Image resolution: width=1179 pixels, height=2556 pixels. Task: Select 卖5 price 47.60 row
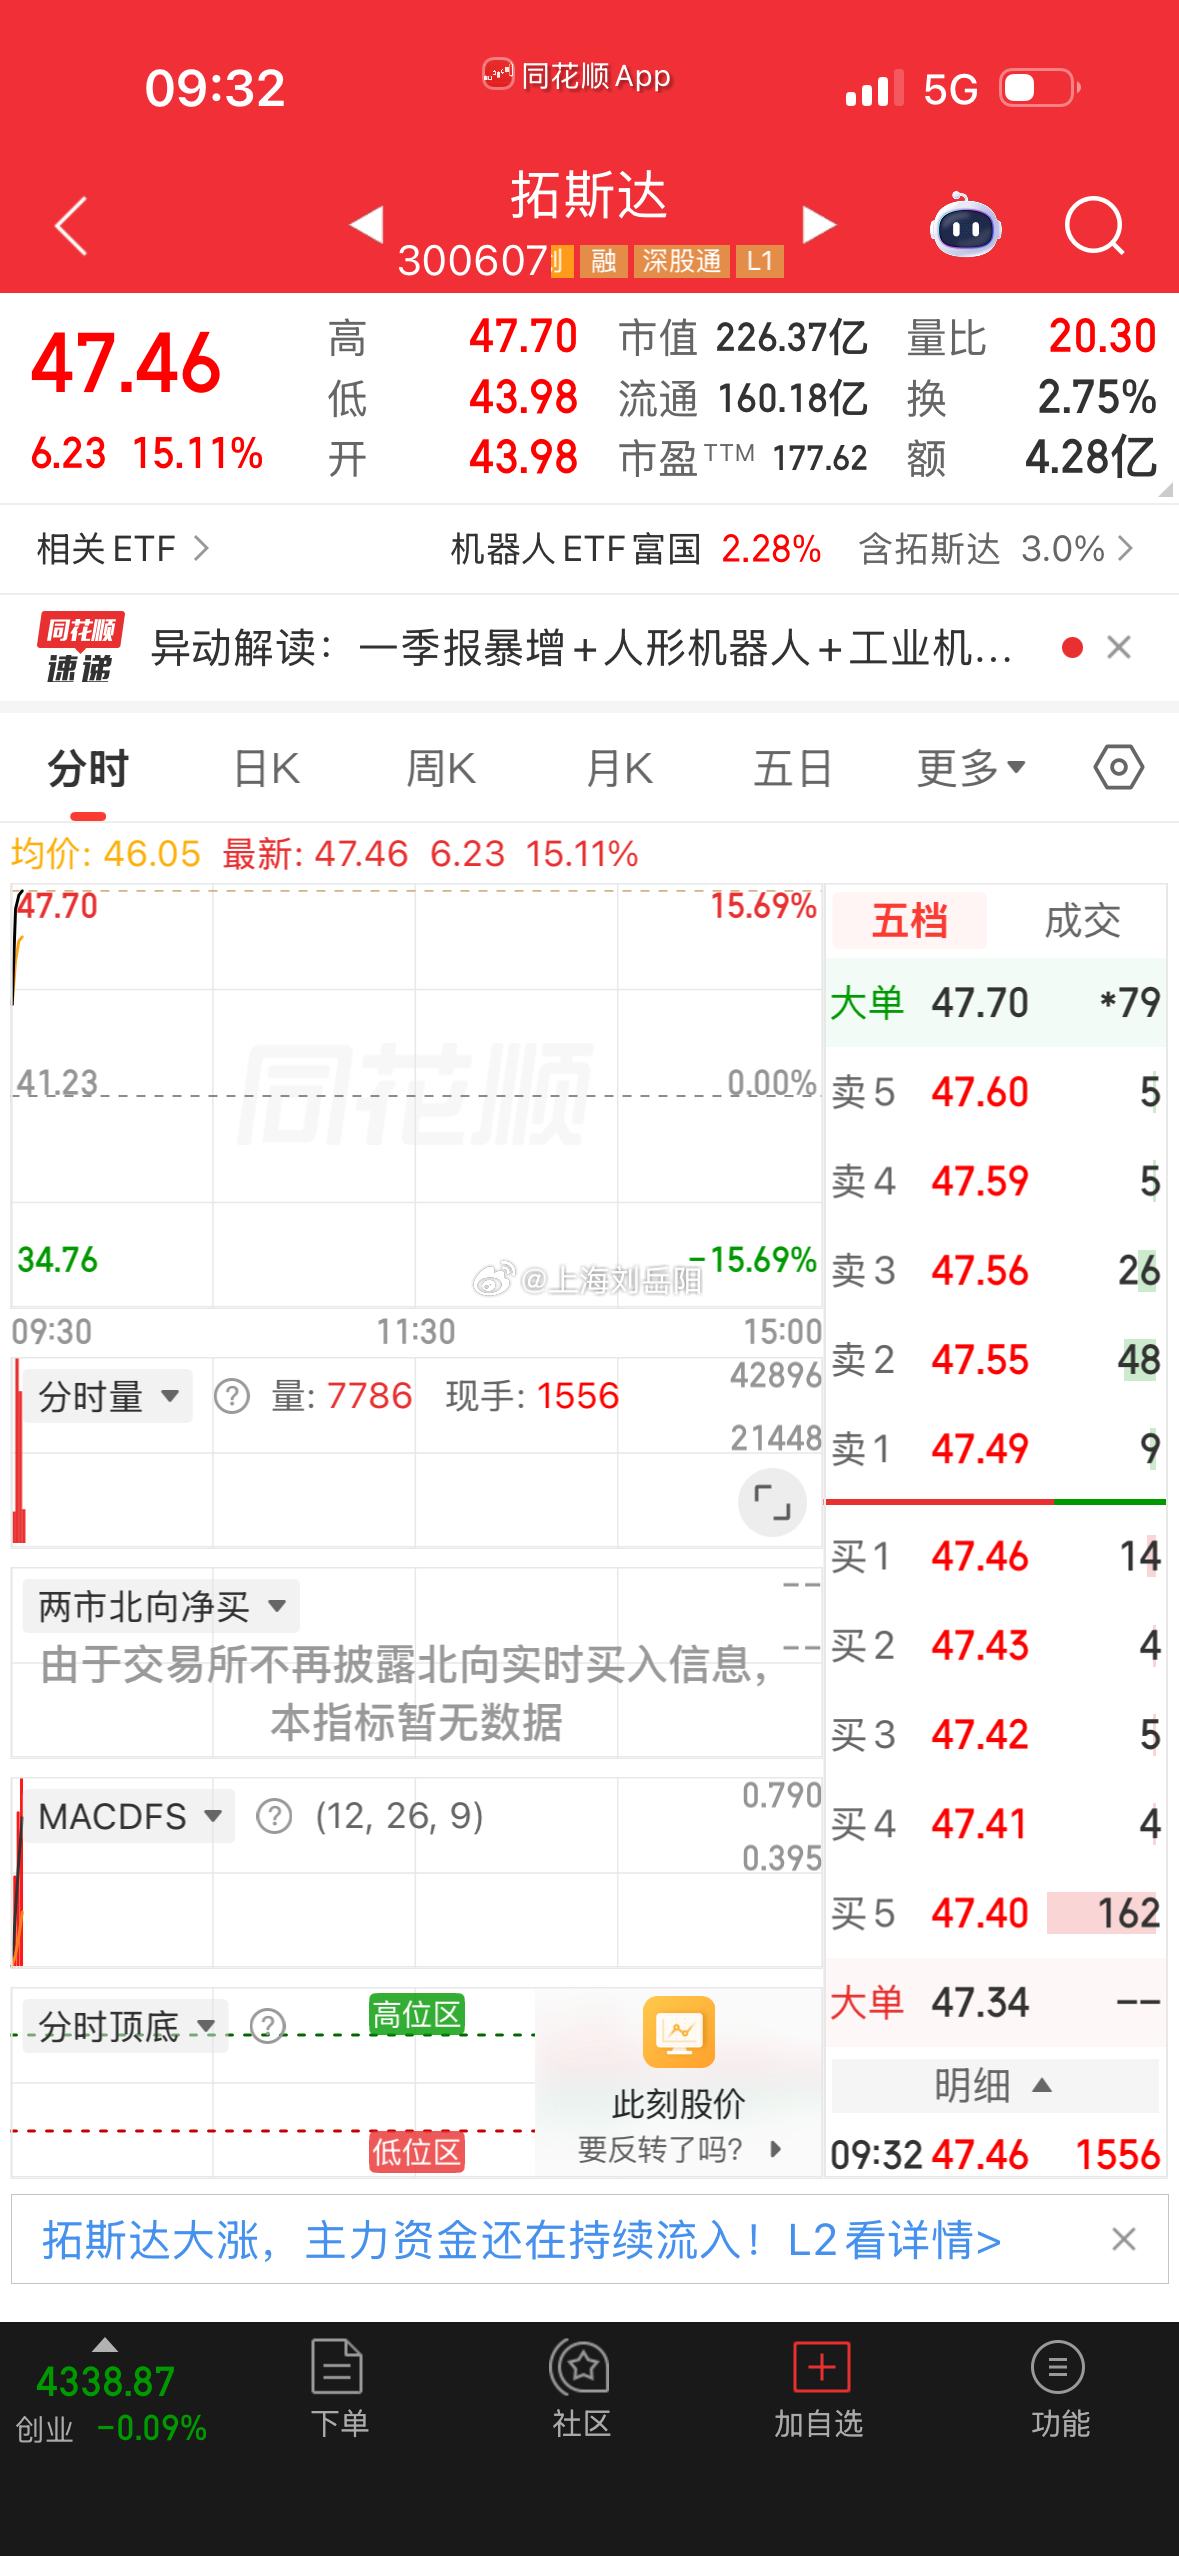click(x=995, y=1092)
